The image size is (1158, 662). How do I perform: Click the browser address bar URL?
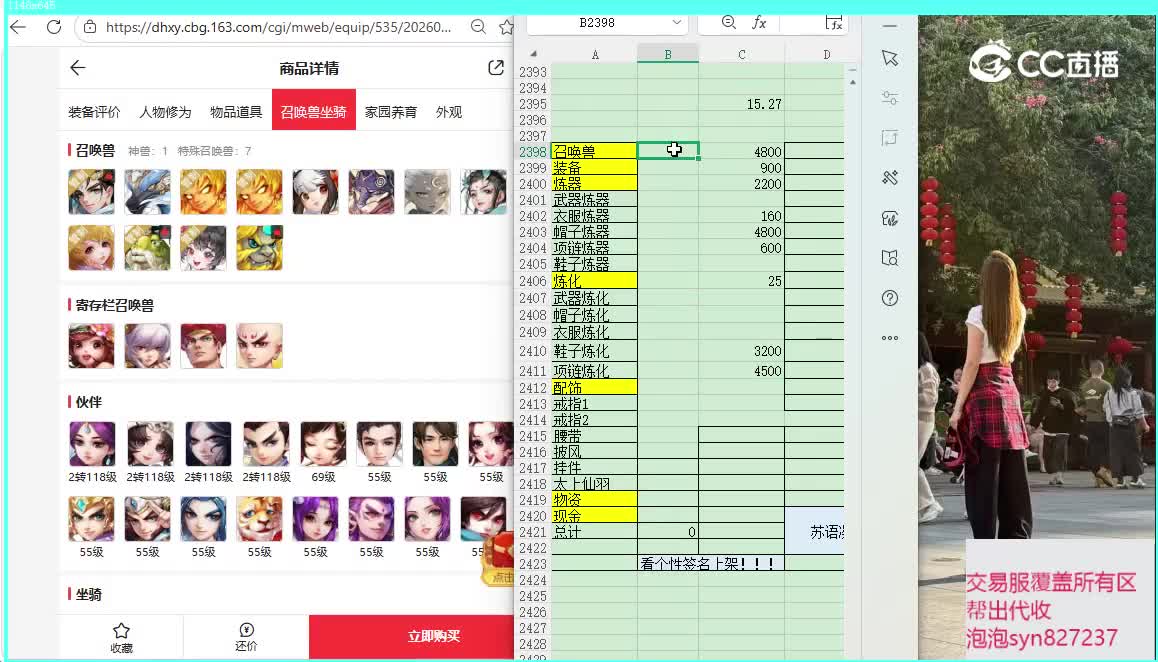pyautogui.click(x=278, y=27)
